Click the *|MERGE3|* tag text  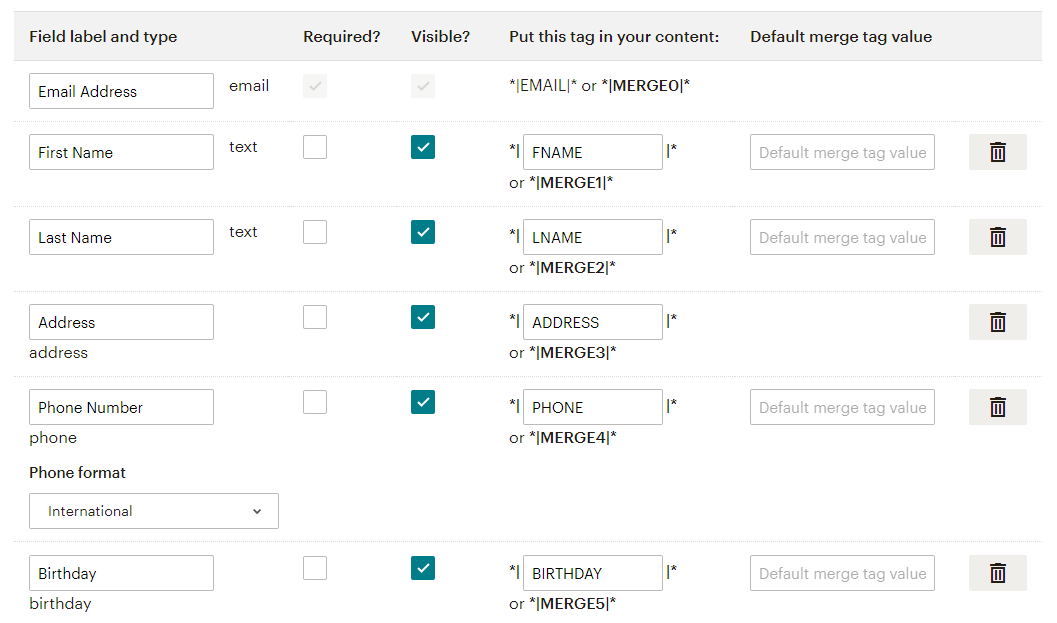point(572,353)
